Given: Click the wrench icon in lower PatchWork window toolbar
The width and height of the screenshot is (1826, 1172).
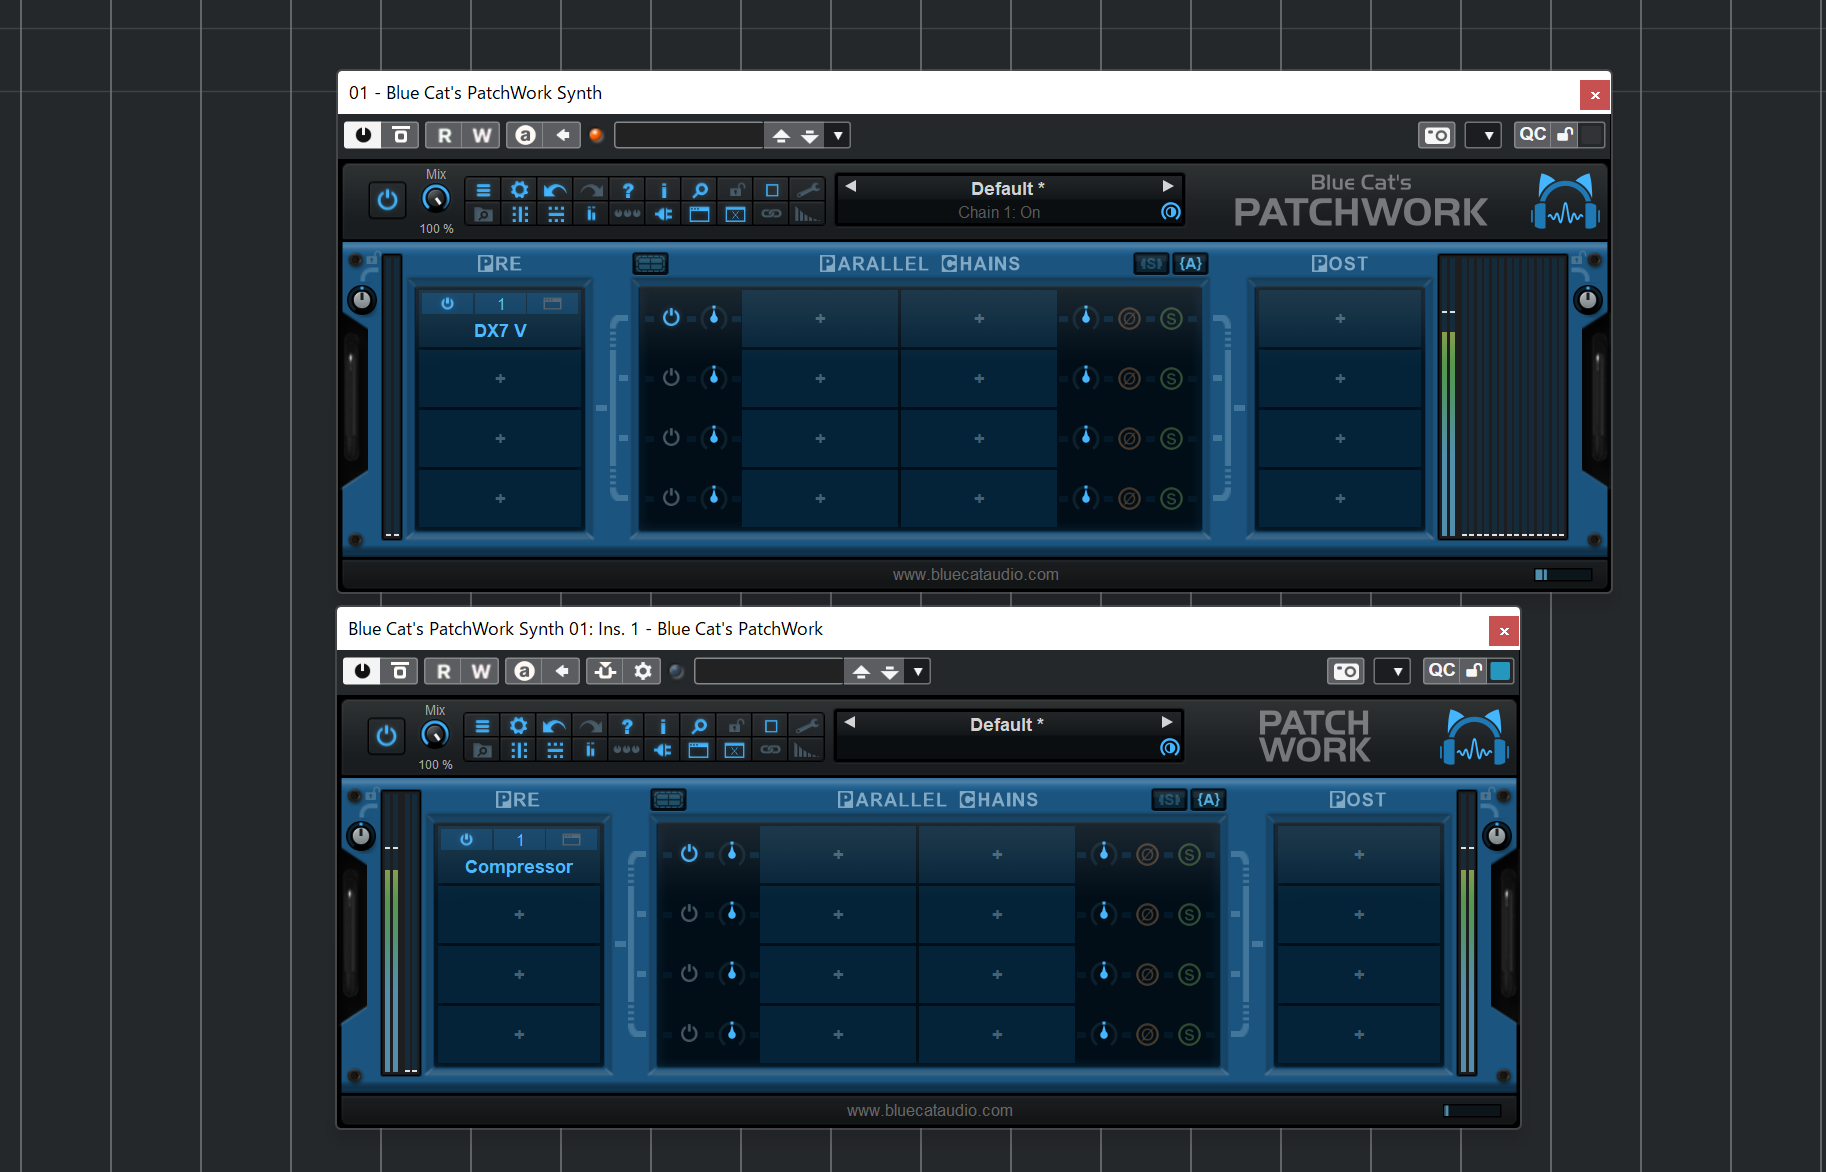Looking at the screenshot, I should [807, 726].
